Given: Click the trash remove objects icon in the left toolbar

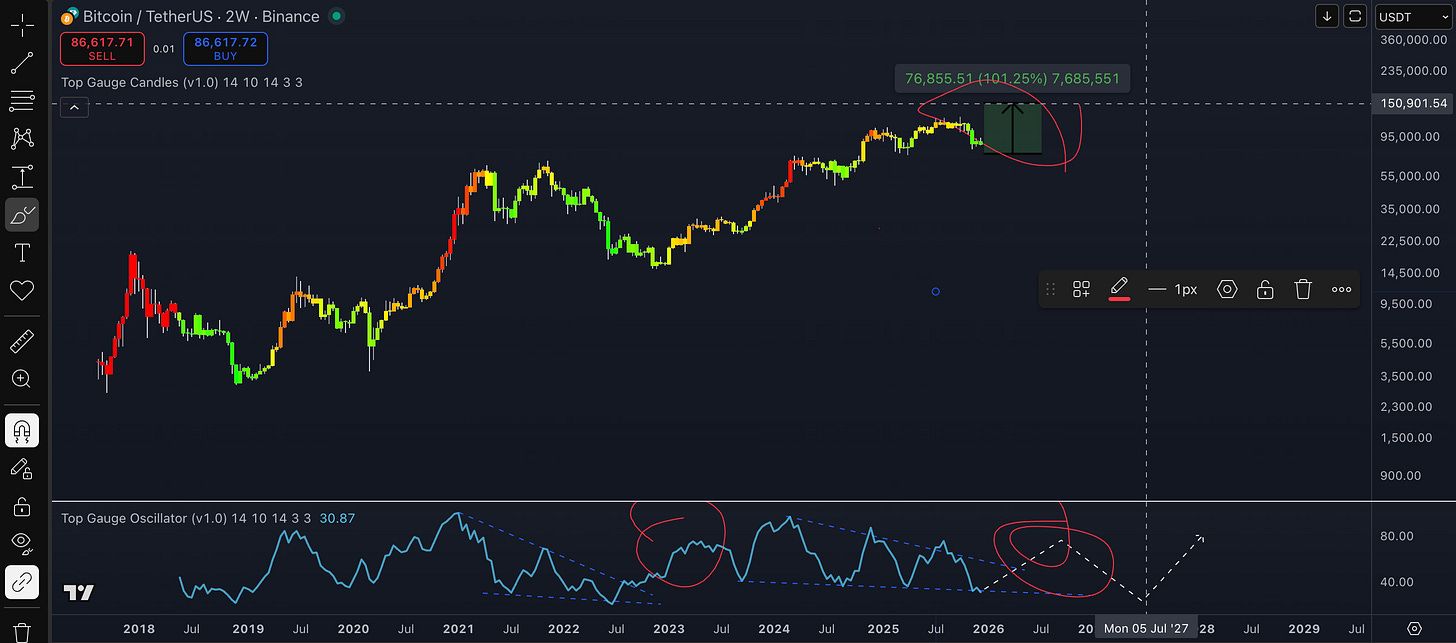Looking at the screenshot, I should tap(22, 632).
